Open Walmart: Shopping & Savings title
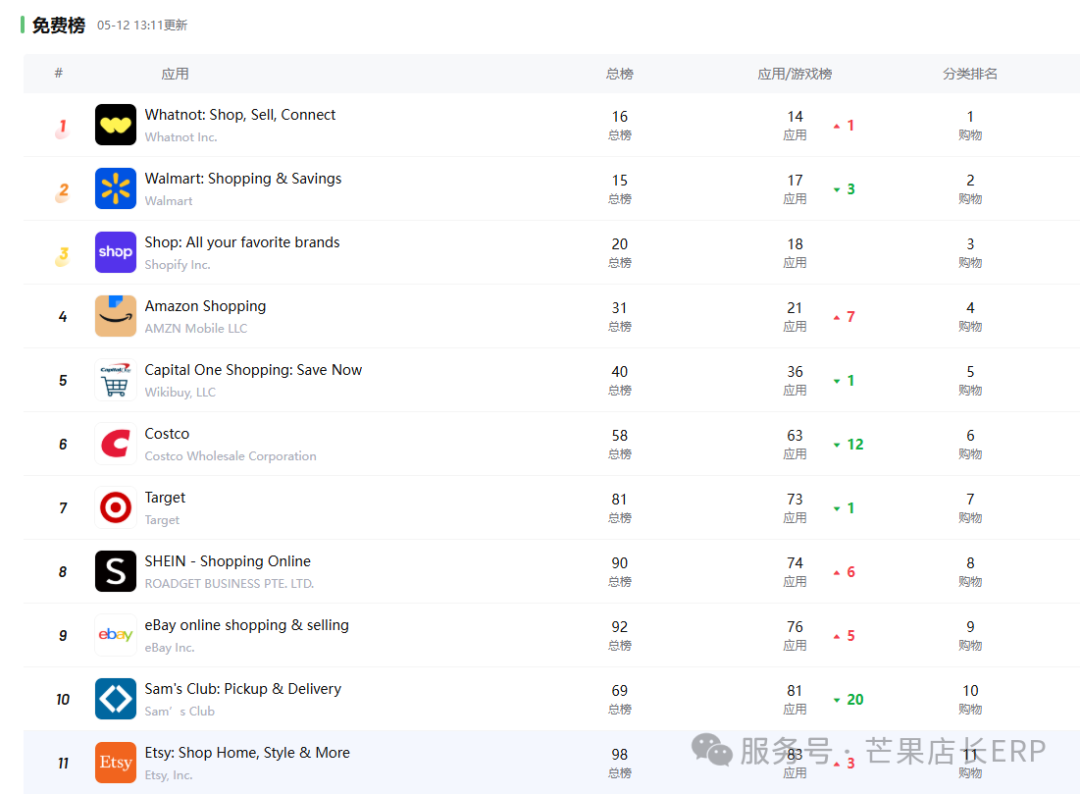The width and height of the screenshot is (1080, 794). [242, 179]
